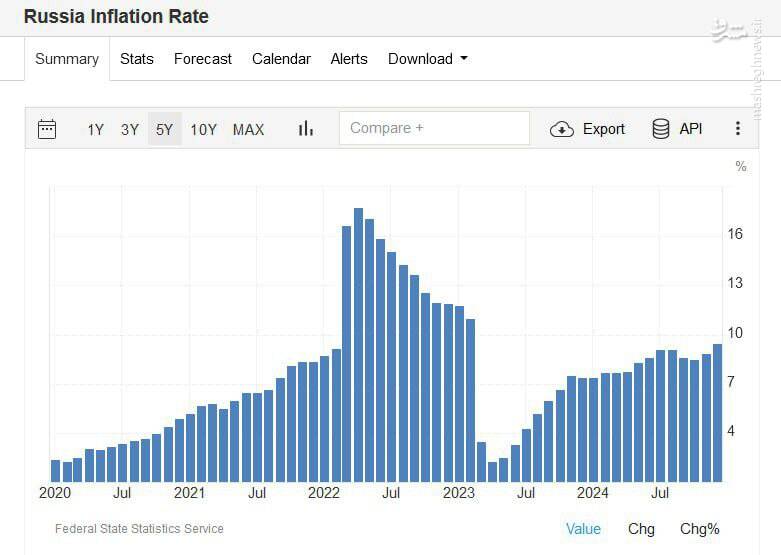Open the calendar date range icon

(47, 129)
